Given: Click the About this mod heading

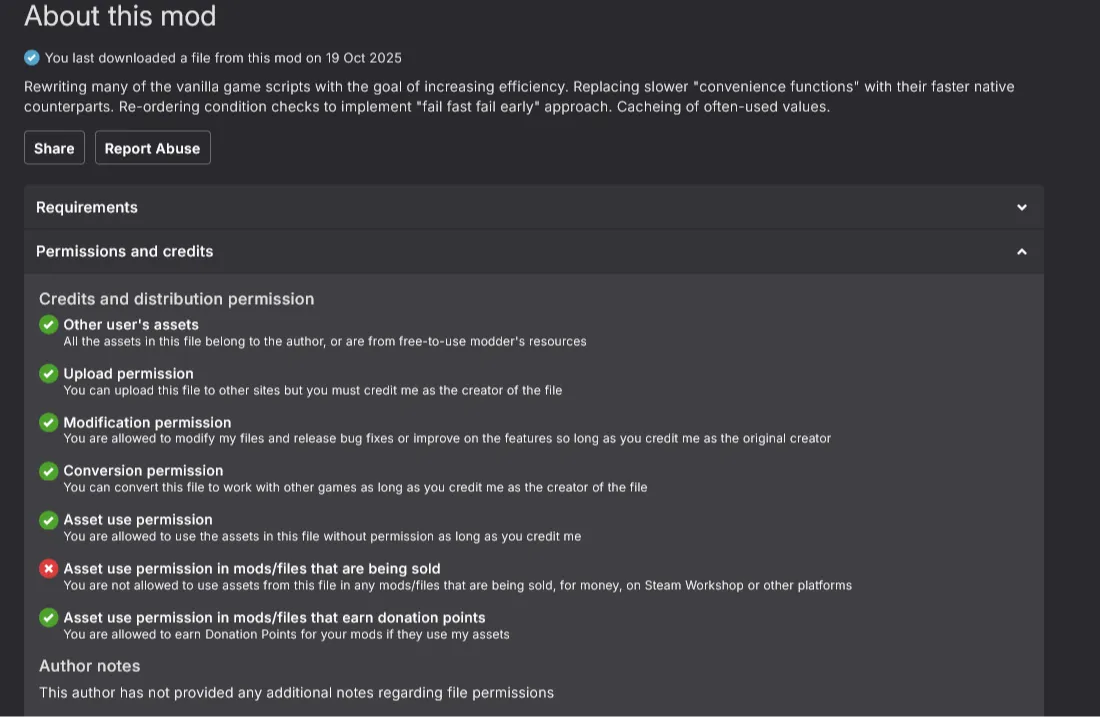Looking at the screenshot, I should [120, 16].
